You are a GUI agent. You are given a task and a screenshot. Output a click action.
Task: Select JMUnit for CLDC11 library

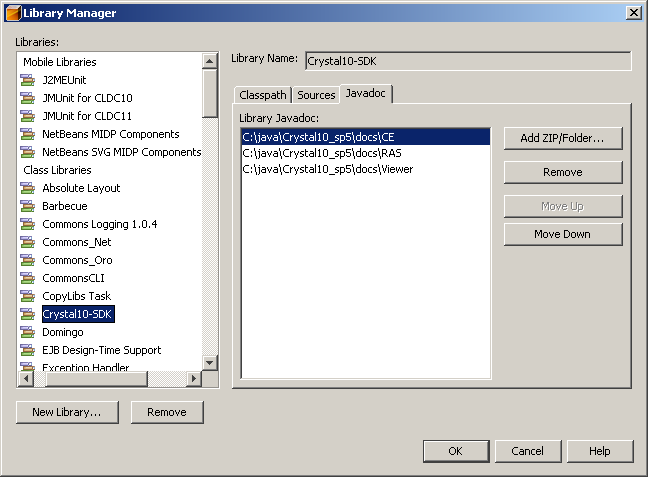pos(87,116)
